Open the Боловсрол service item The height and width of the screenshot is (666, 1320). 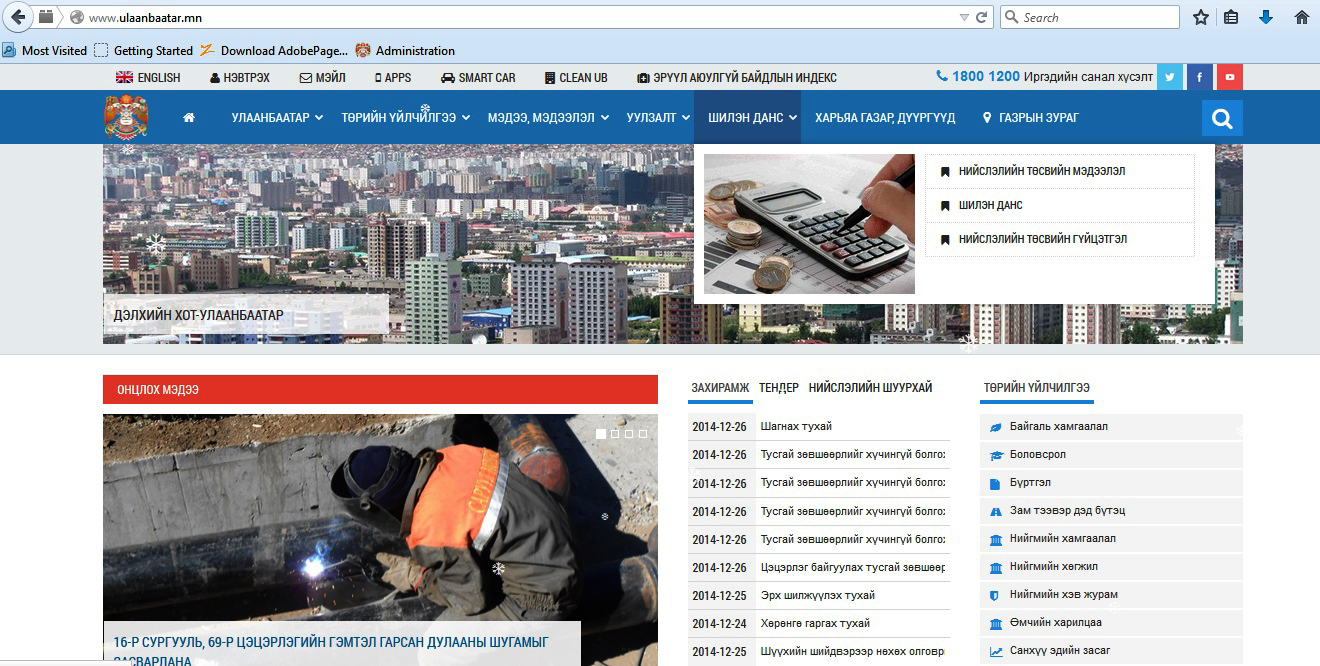point(1037,454)
